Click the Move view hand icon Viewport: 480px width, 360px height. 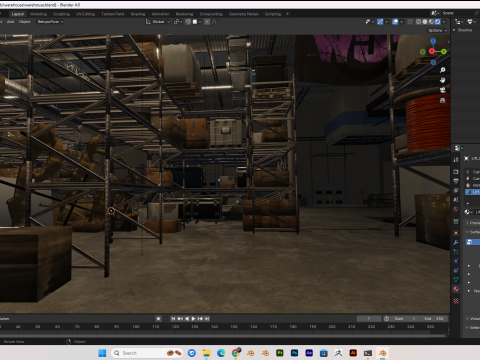click(443, 80)
